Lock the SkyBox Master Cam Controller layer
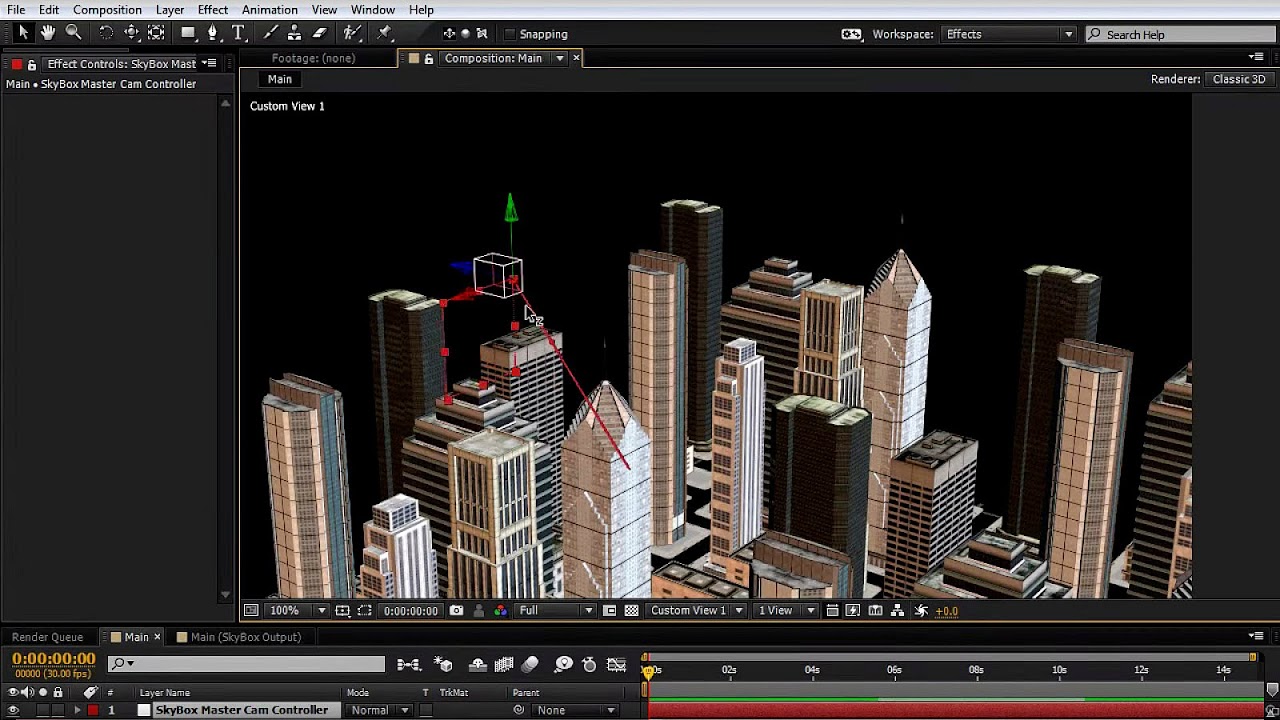 click(59, 710)
